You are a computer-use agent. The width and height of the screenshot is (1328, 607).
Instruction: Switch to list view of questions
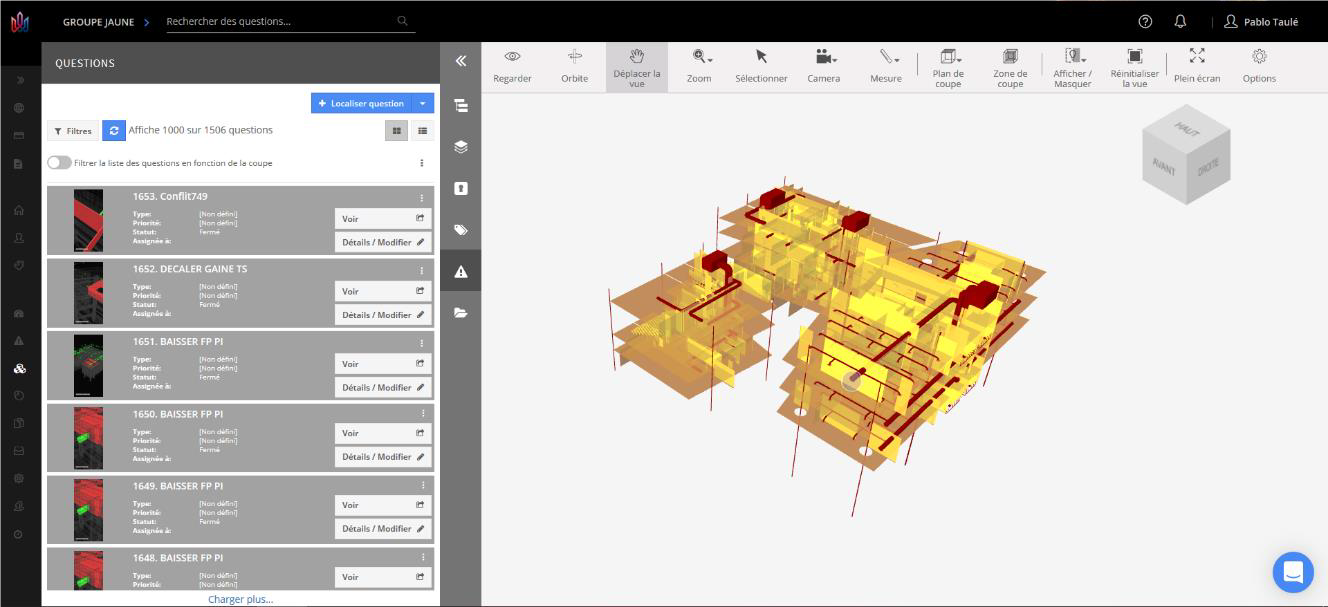pyautogui.click(x=423, y=130)
